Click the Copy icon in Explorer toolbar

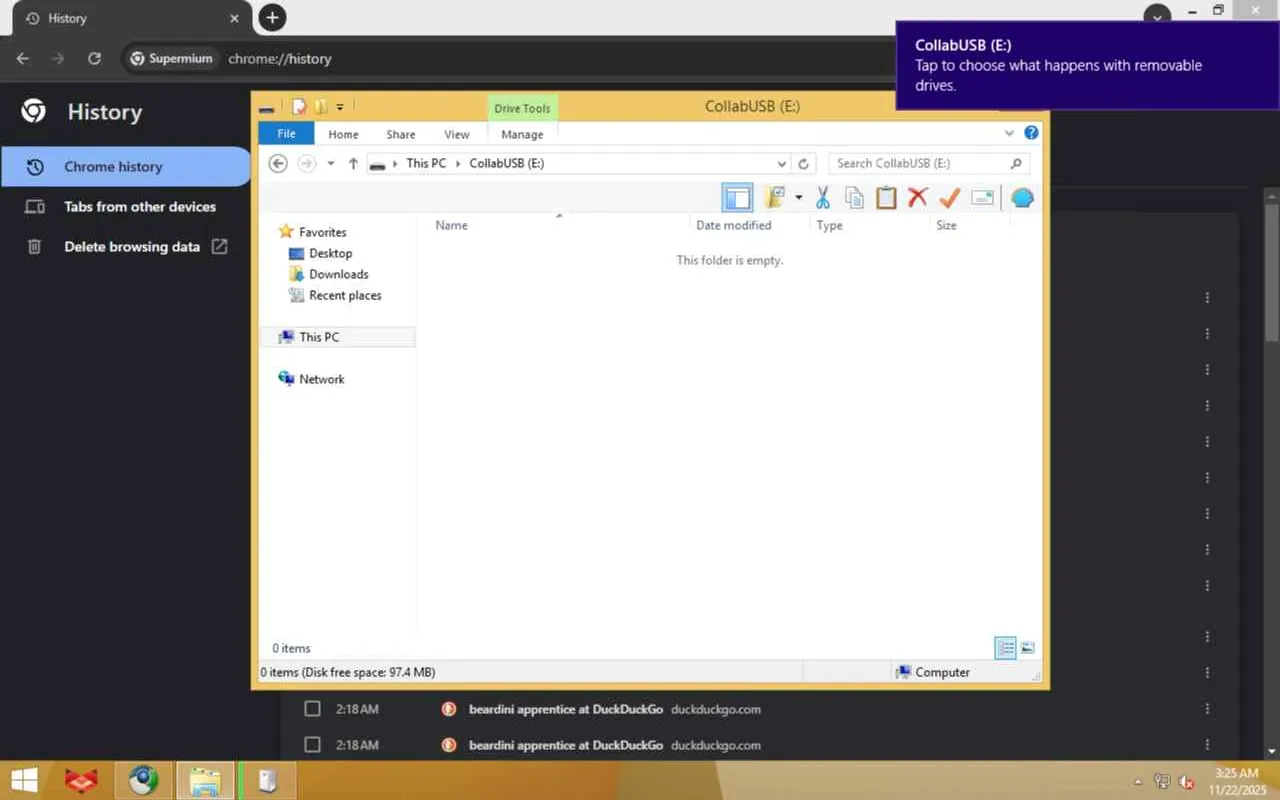click(854, 198)
